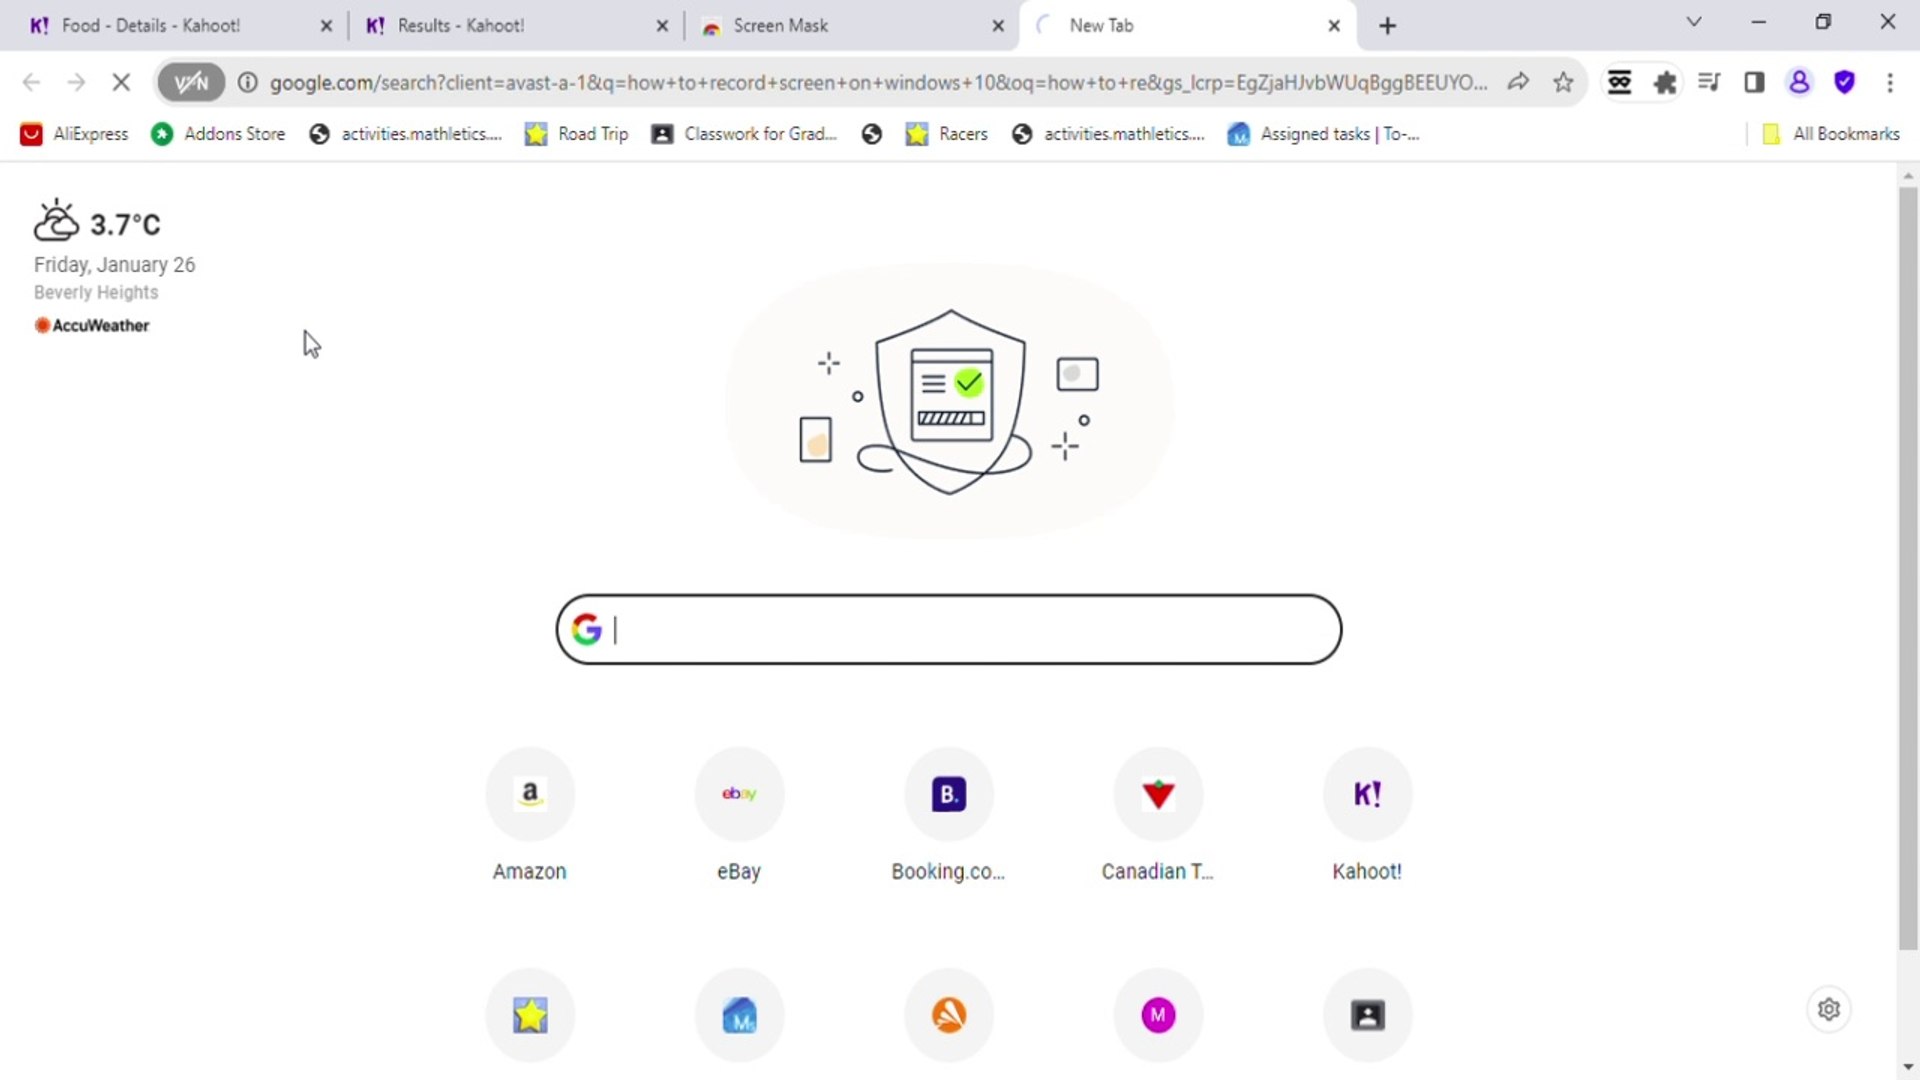Open eBay shortcut tile
This screenshot has width=1920, height=1080.
pyautogui.click(x=739, y=816)
